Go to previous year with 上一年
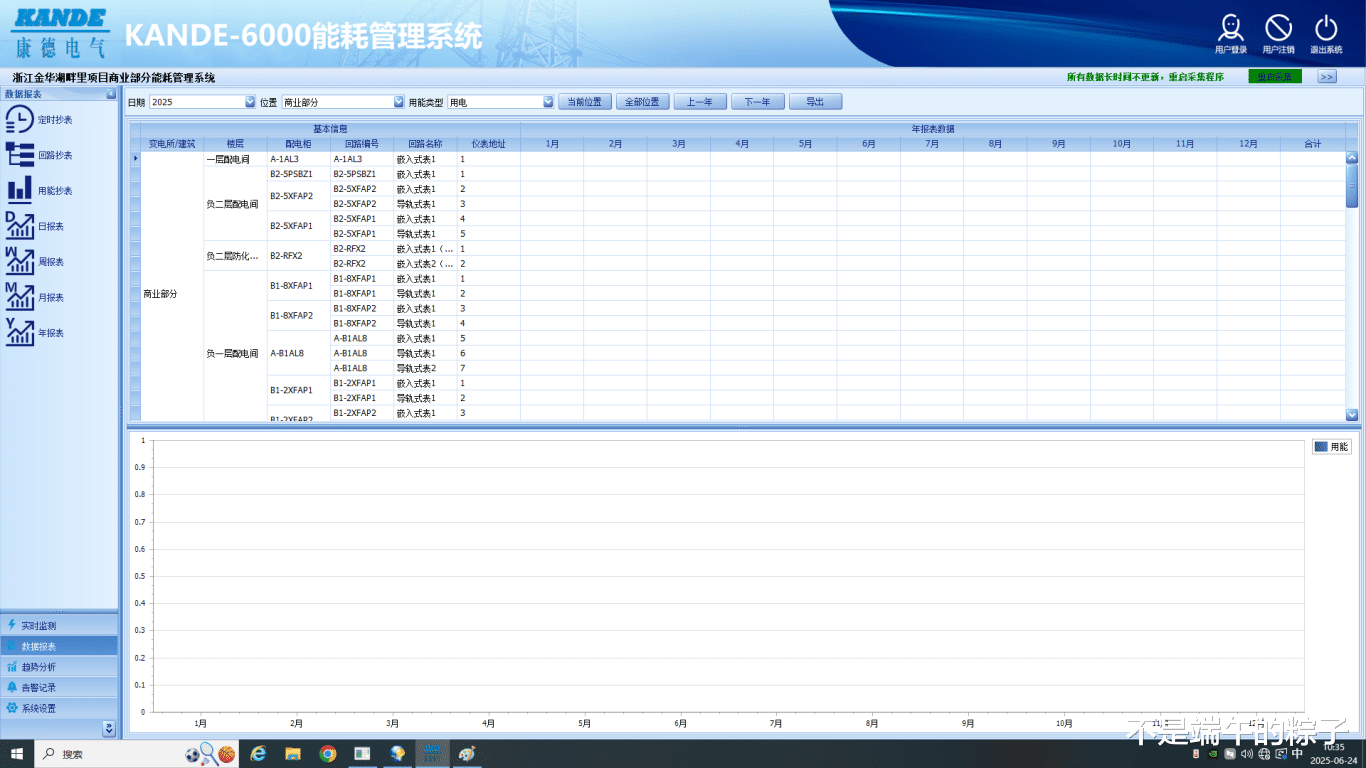The height and width of the screenshot is (768, 1366). point(700,102)
